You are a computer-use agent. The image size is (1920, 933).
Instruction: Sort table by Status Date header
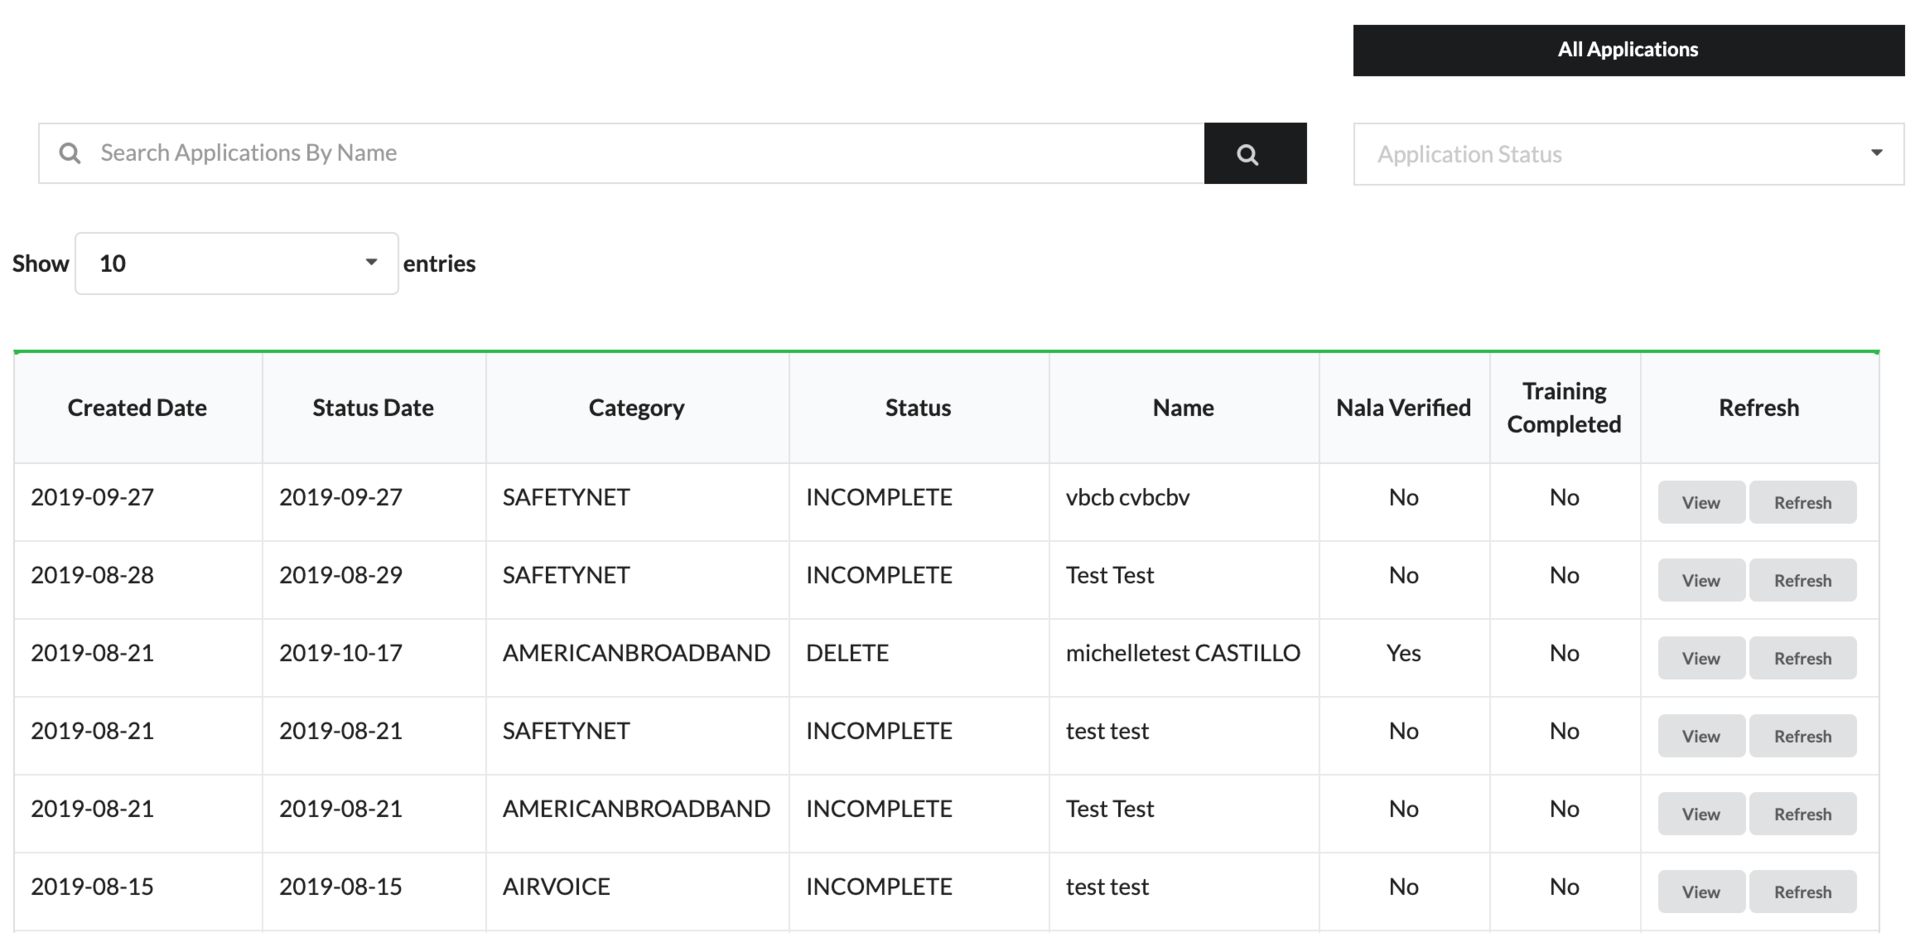[x=373, y=408]
